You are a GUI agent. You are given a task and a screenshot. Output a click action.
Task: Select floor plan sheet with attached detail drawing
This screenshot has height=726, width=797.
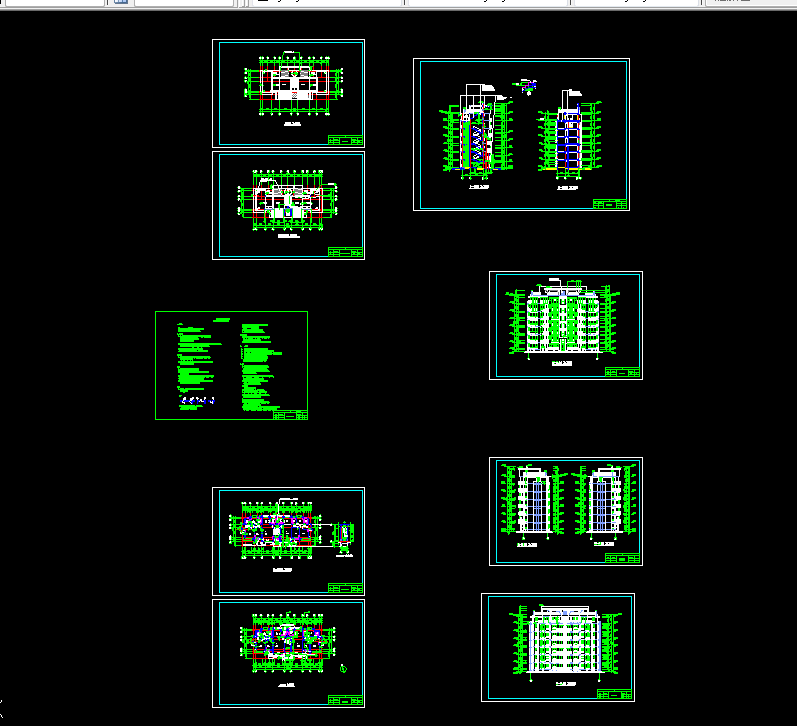(x=288, y=541)
